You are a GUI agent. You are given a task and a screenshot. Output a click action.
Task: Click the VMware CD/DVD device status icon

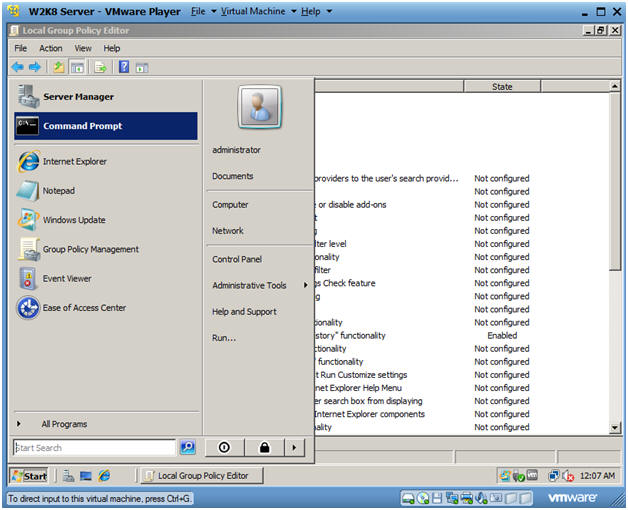[x=423, y=498]
